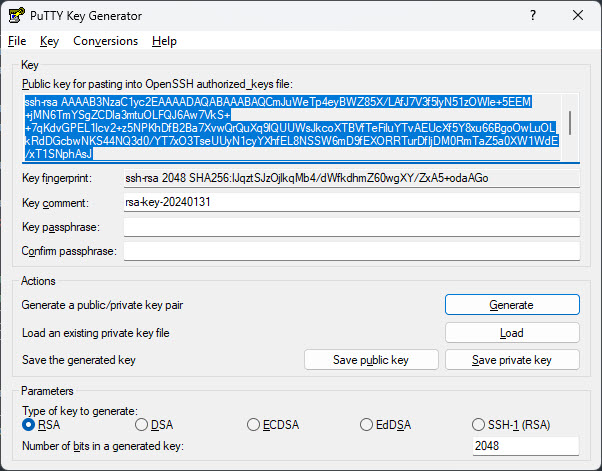Image resolution: width=602 pixels, height=471 pixels.
Task: Click 'Type of key to generate:' label
Action: coord(80,411)
